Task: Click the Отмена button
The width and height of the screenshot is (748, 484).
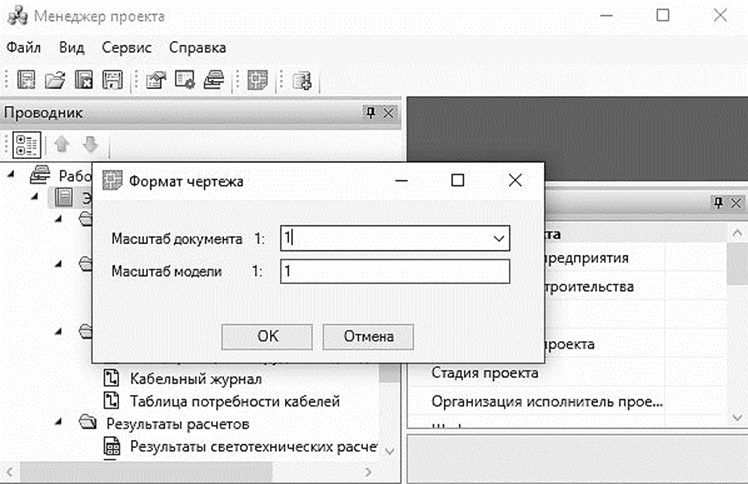Action: coord(369,336)
